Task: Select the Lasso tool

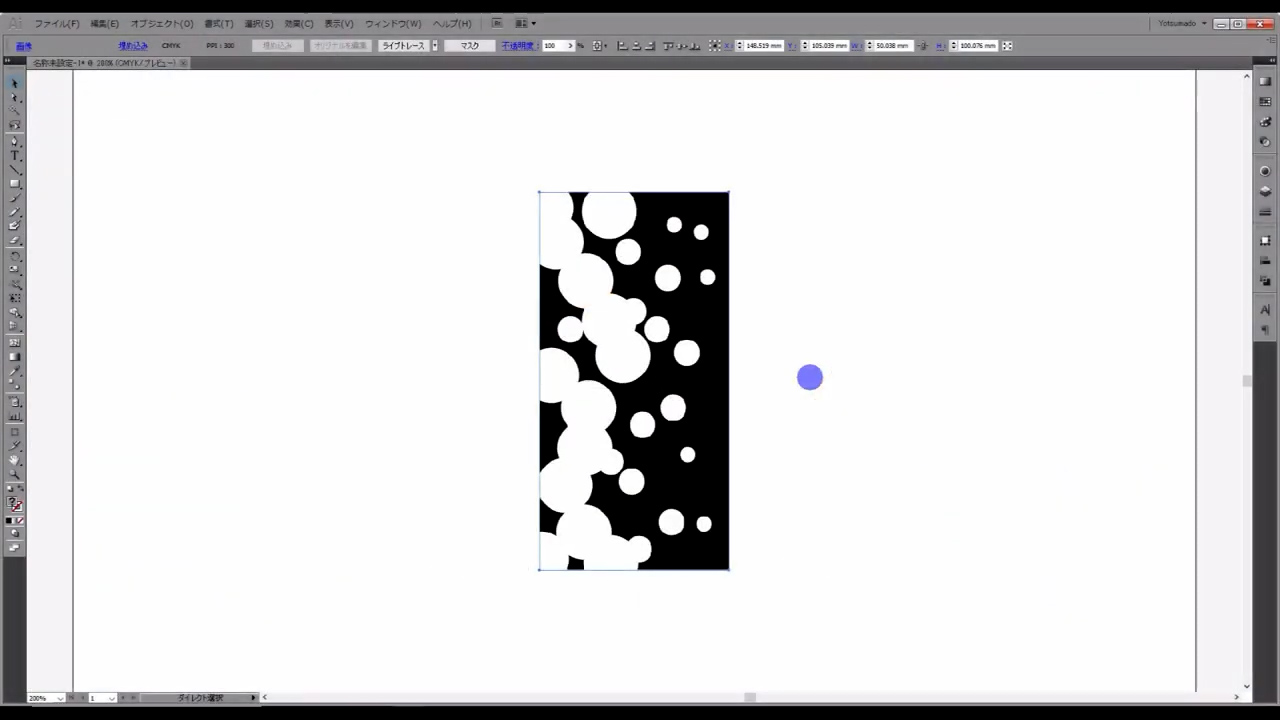Action: (x=14, y=126)
